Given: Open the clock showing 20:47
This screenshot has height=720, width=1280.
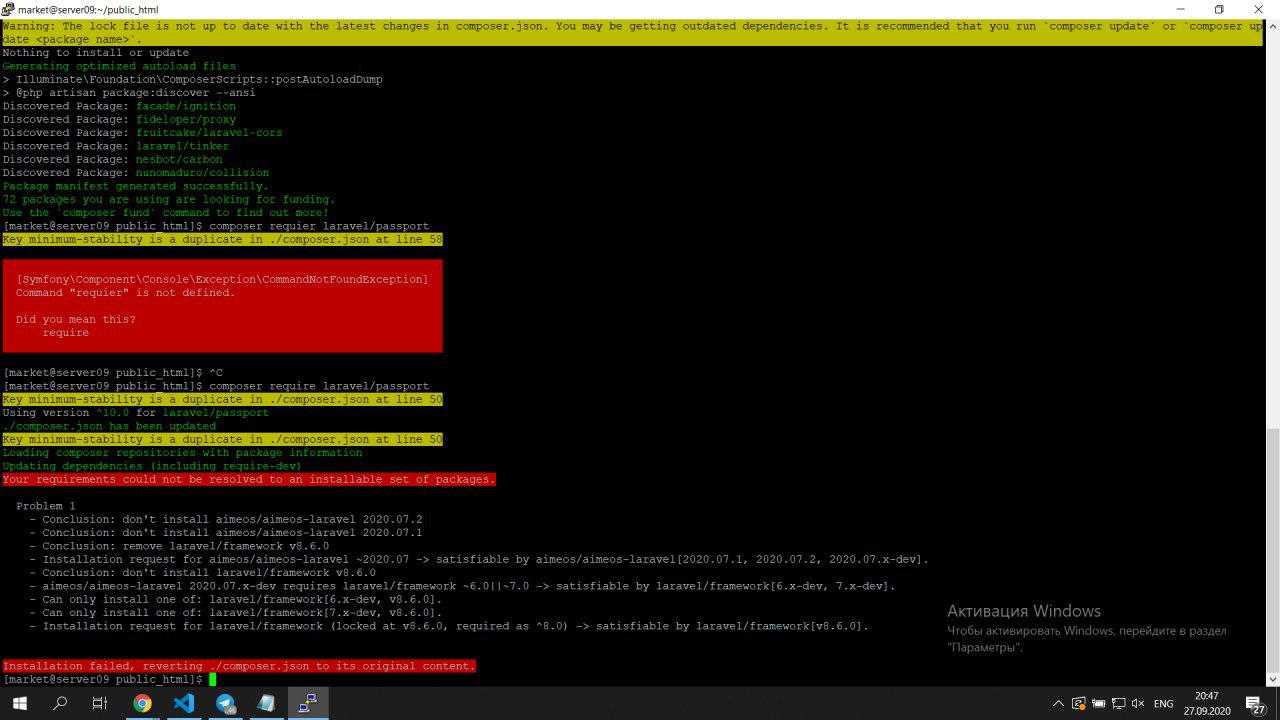Looking at the screenshot, I should click(1207, 704).
